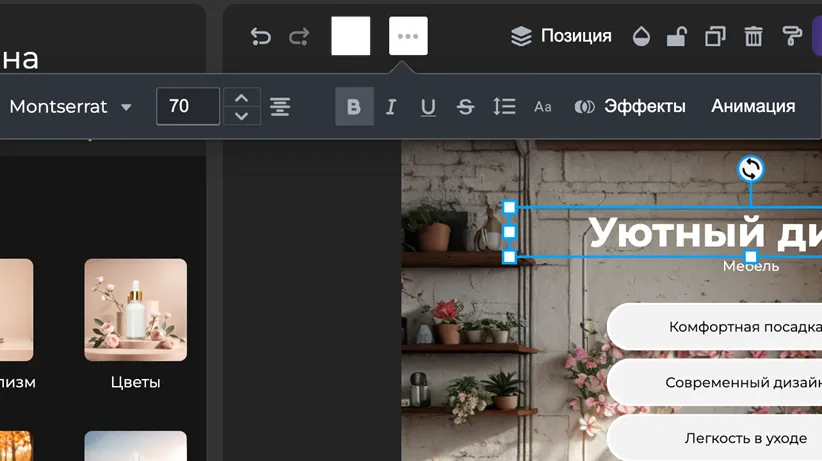
Task: Open the Эффекты text effects panel
Action: pyautogui.click(x=630, y=106)
